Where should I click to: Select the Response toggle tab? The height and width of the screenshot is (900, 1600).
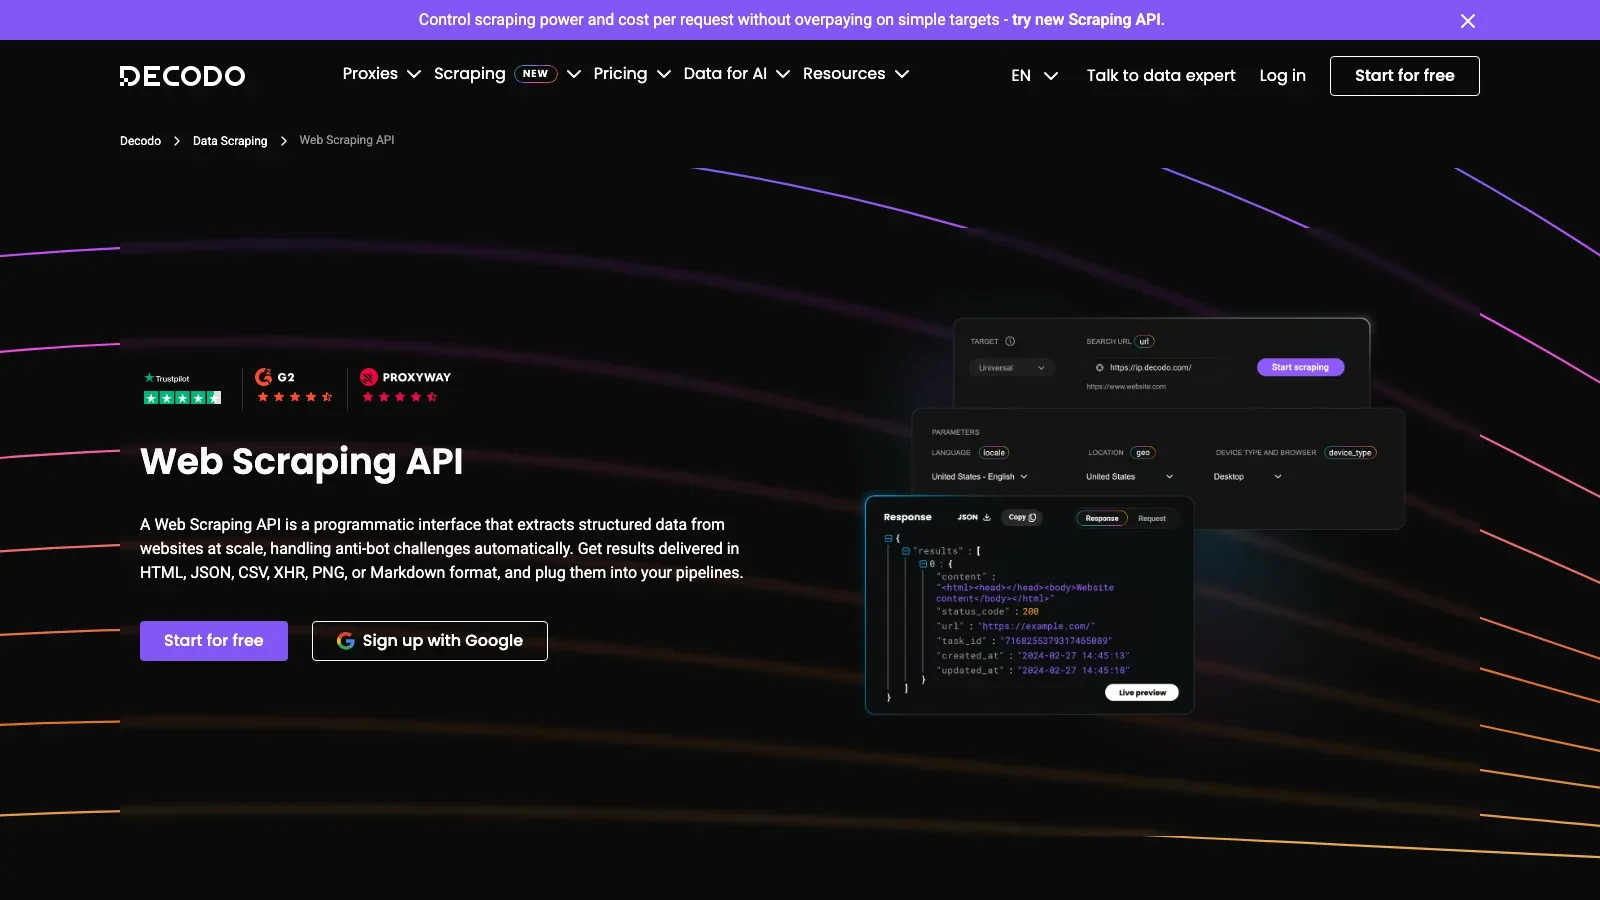click(x=1102, y=518)
